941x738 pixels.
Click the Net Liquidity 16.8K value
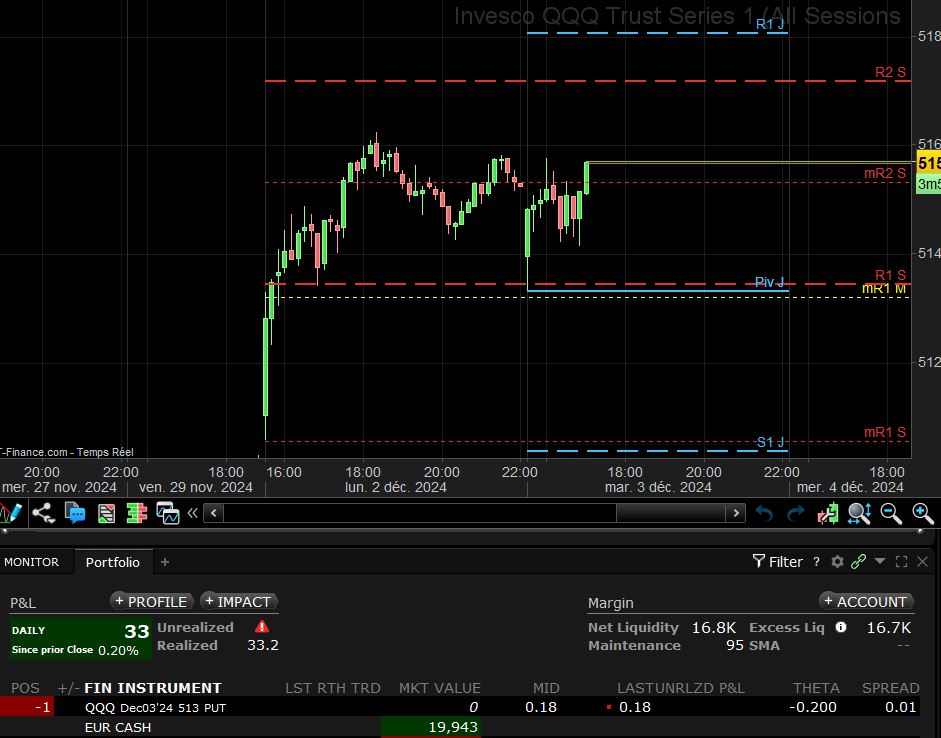714,628
